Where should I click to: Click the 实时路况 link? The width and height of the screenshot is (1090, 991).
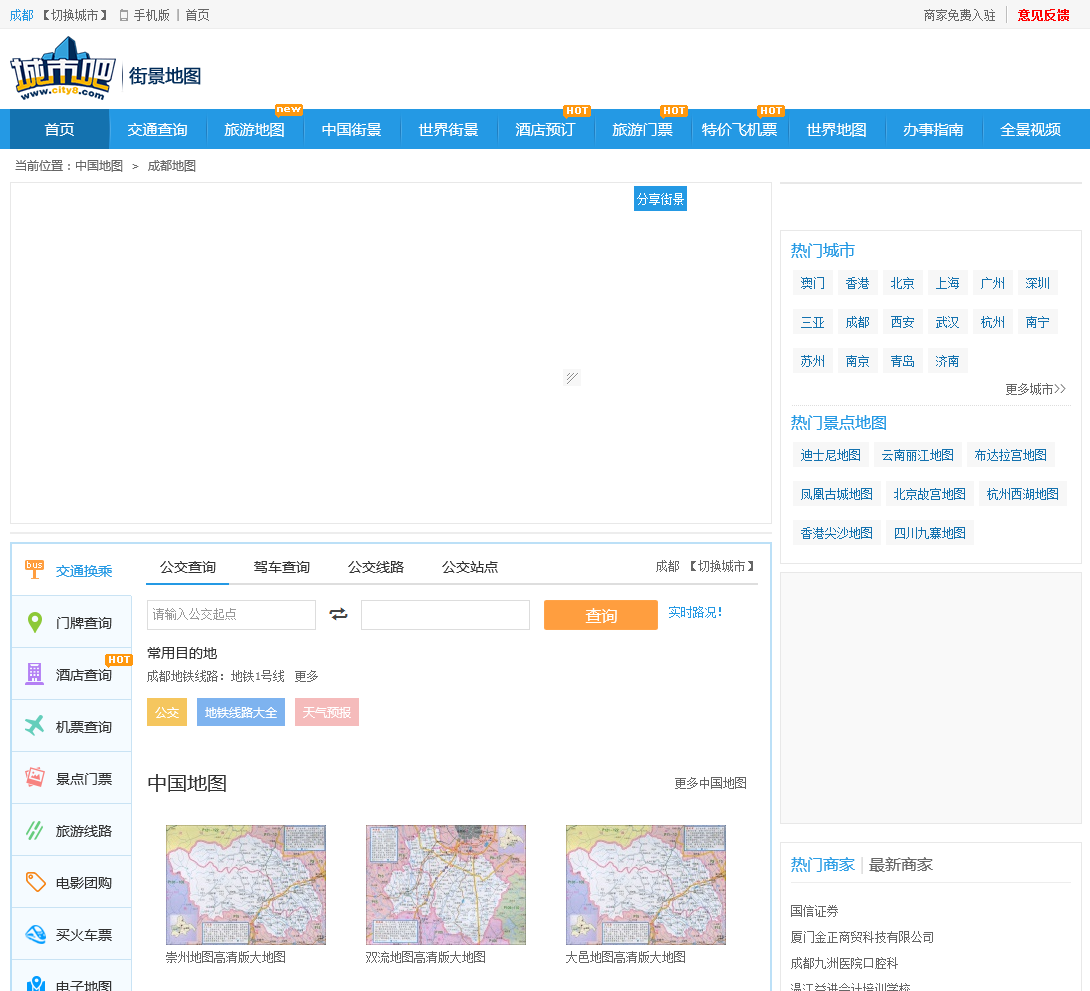[x=695, y=612]
